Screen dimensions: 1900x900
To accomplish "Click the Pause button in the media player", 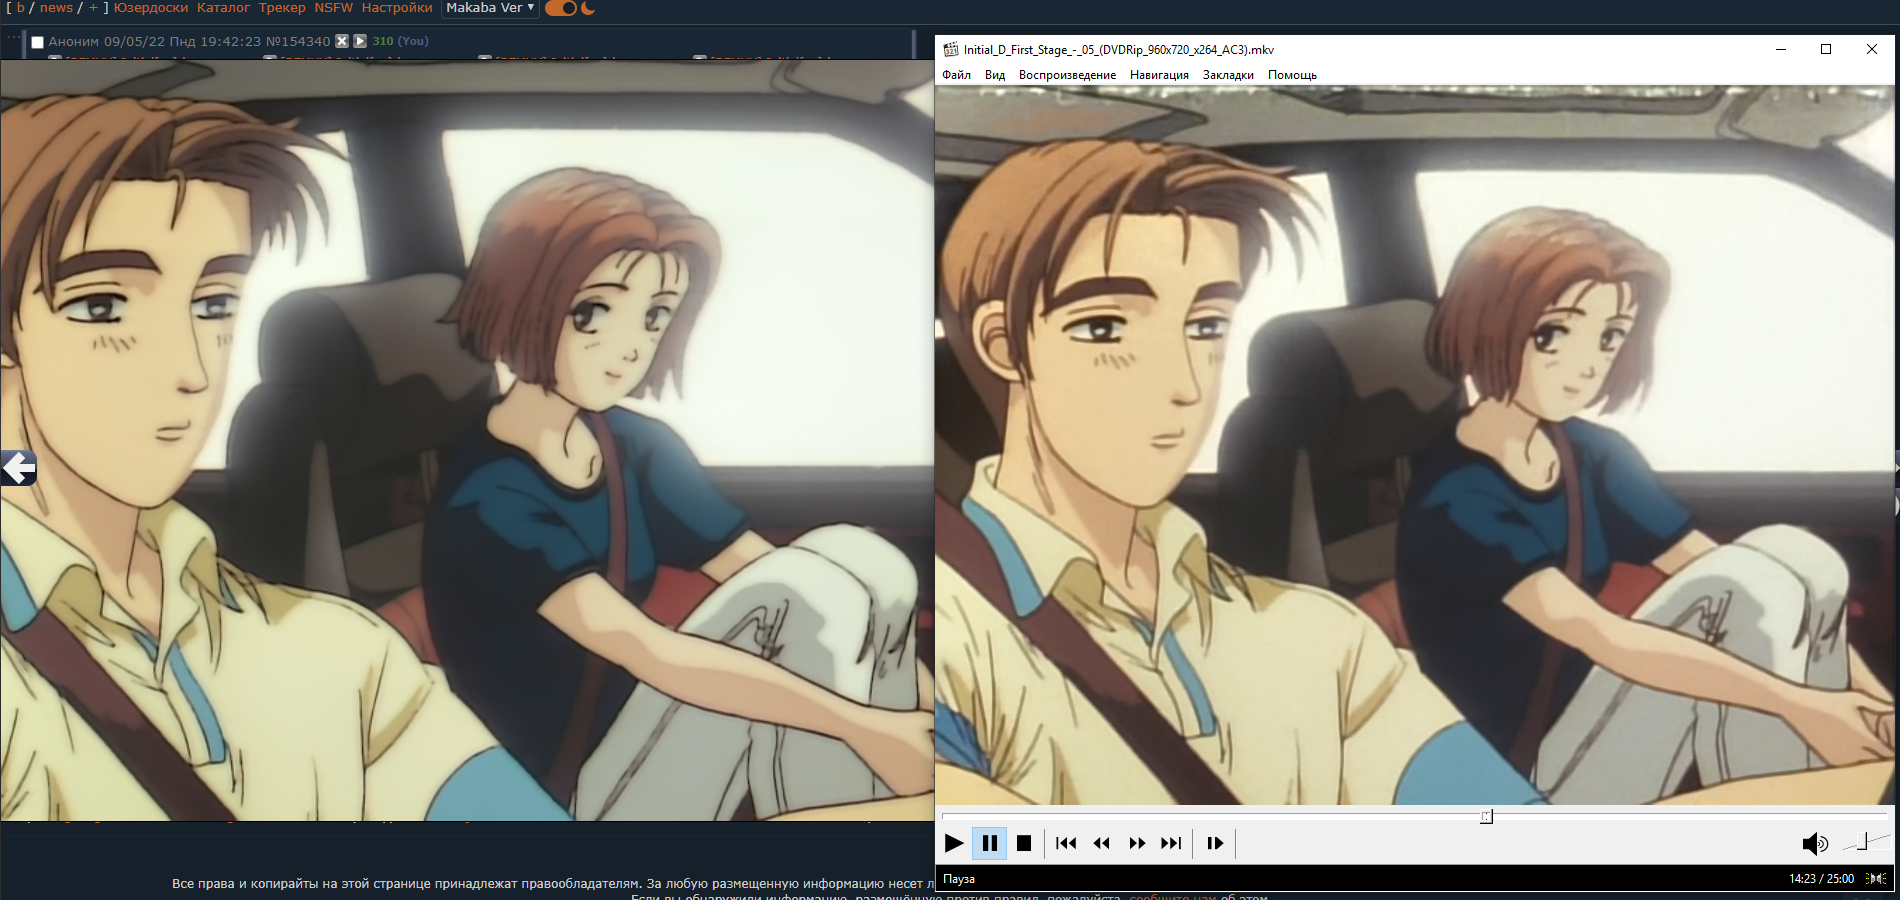I will pyautogui.click(x=990, y=843).
